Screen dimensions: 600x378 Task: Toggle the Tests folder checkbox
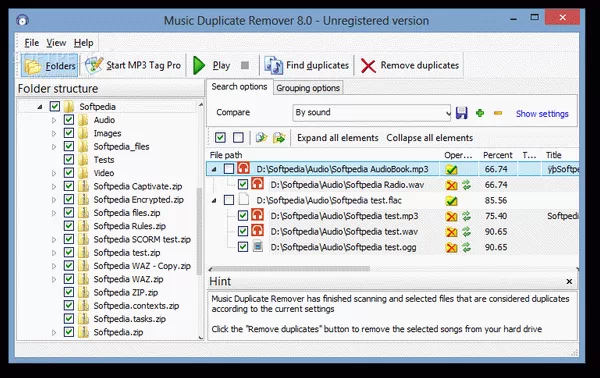pyautogui.click(x=69, y=160)
